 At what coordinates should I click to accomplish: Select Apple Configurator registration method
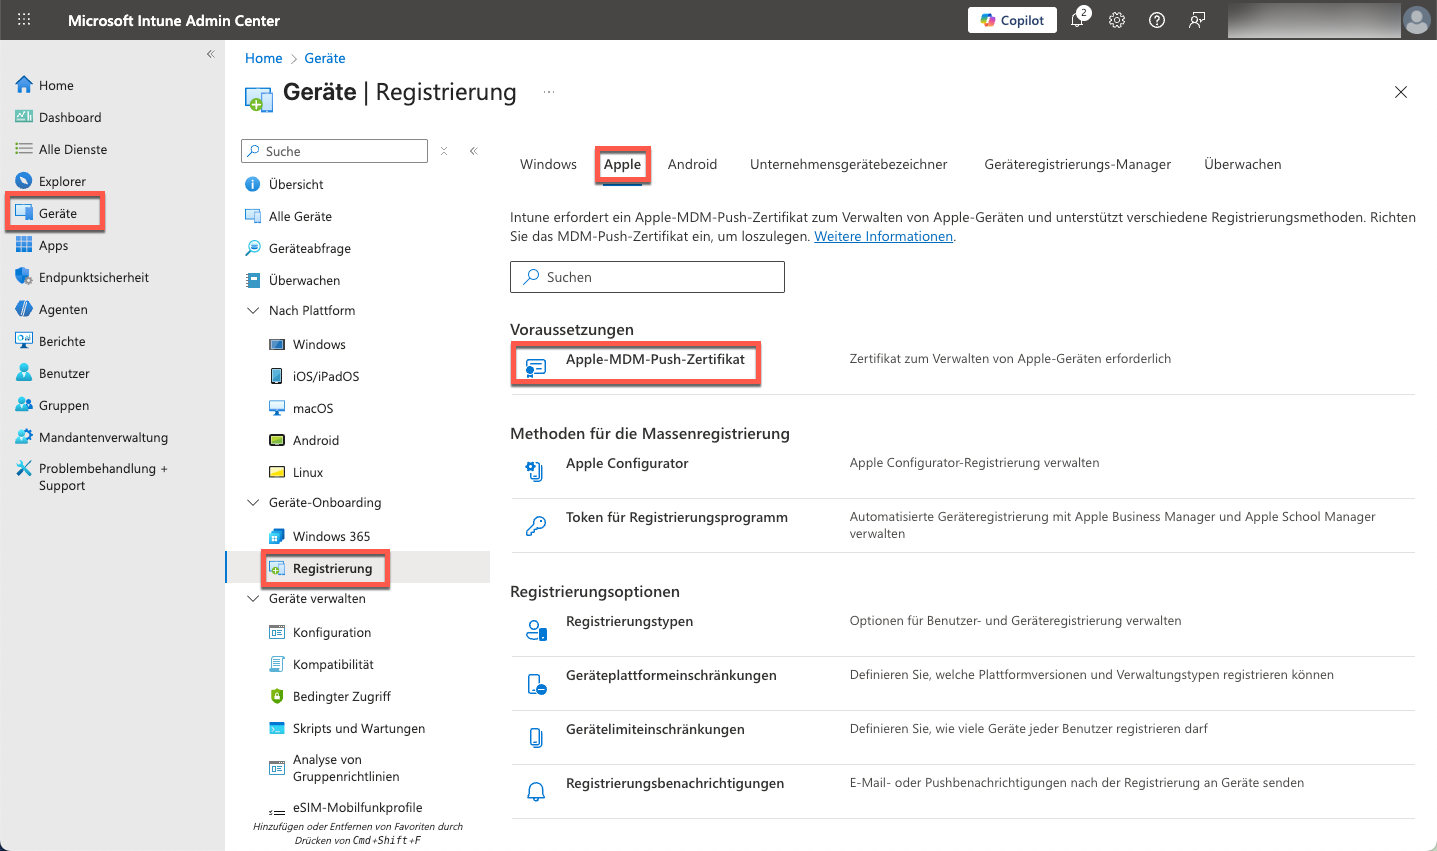click(x=626, y=463)
